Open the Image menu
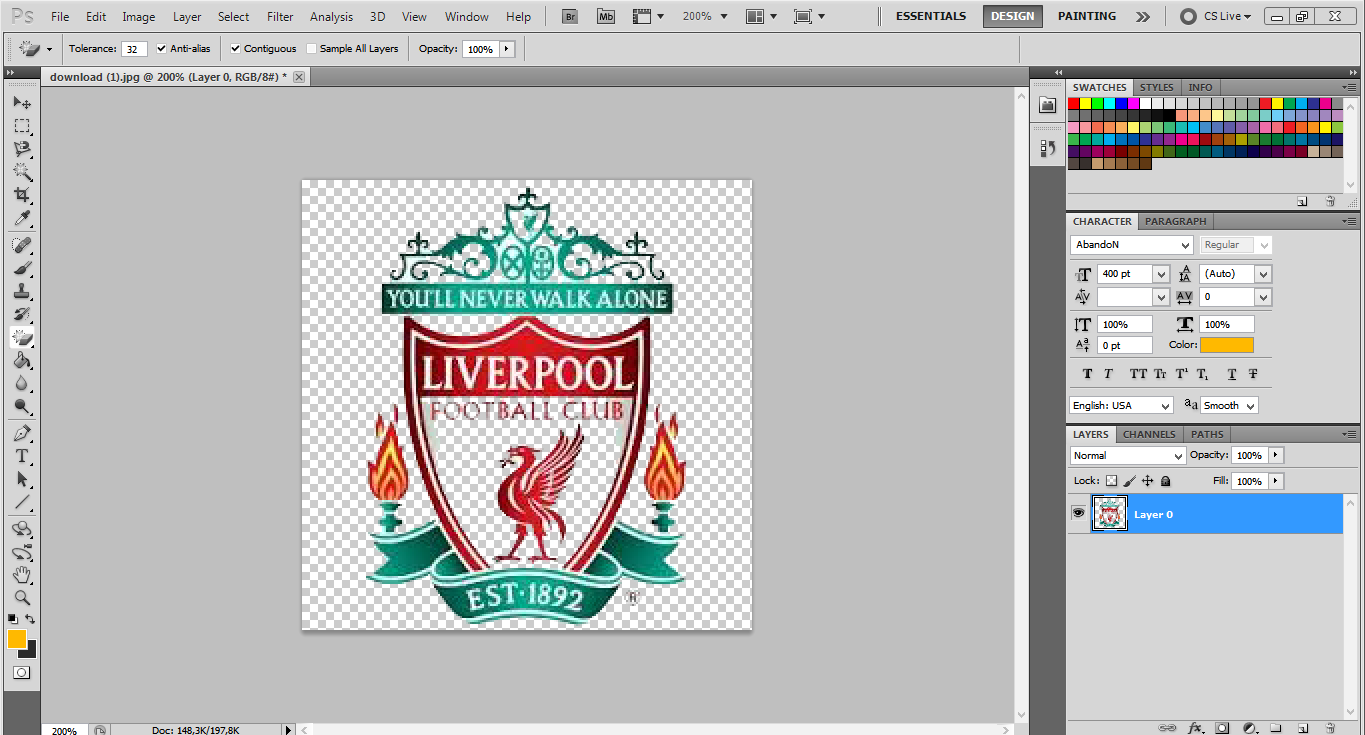Image resolution: width=1365 pixels, height=735 pixels. coord(139,16)
